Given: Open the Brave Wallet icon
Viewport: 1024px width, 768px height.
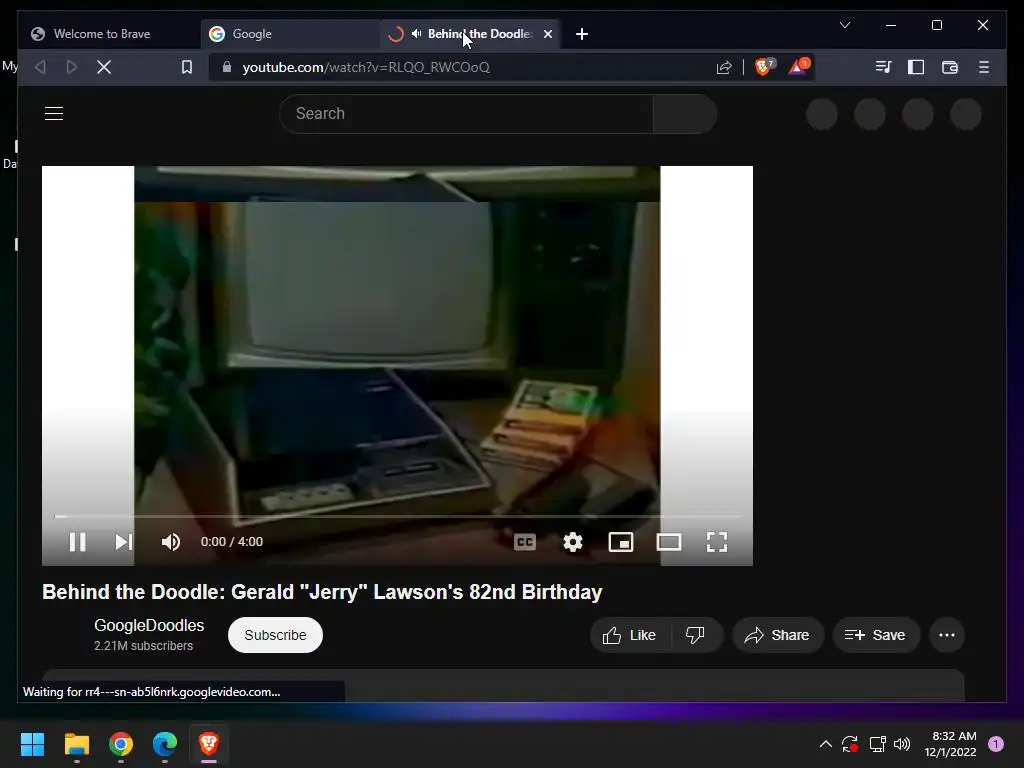Looking at the screenshot, I should point(950,67).
